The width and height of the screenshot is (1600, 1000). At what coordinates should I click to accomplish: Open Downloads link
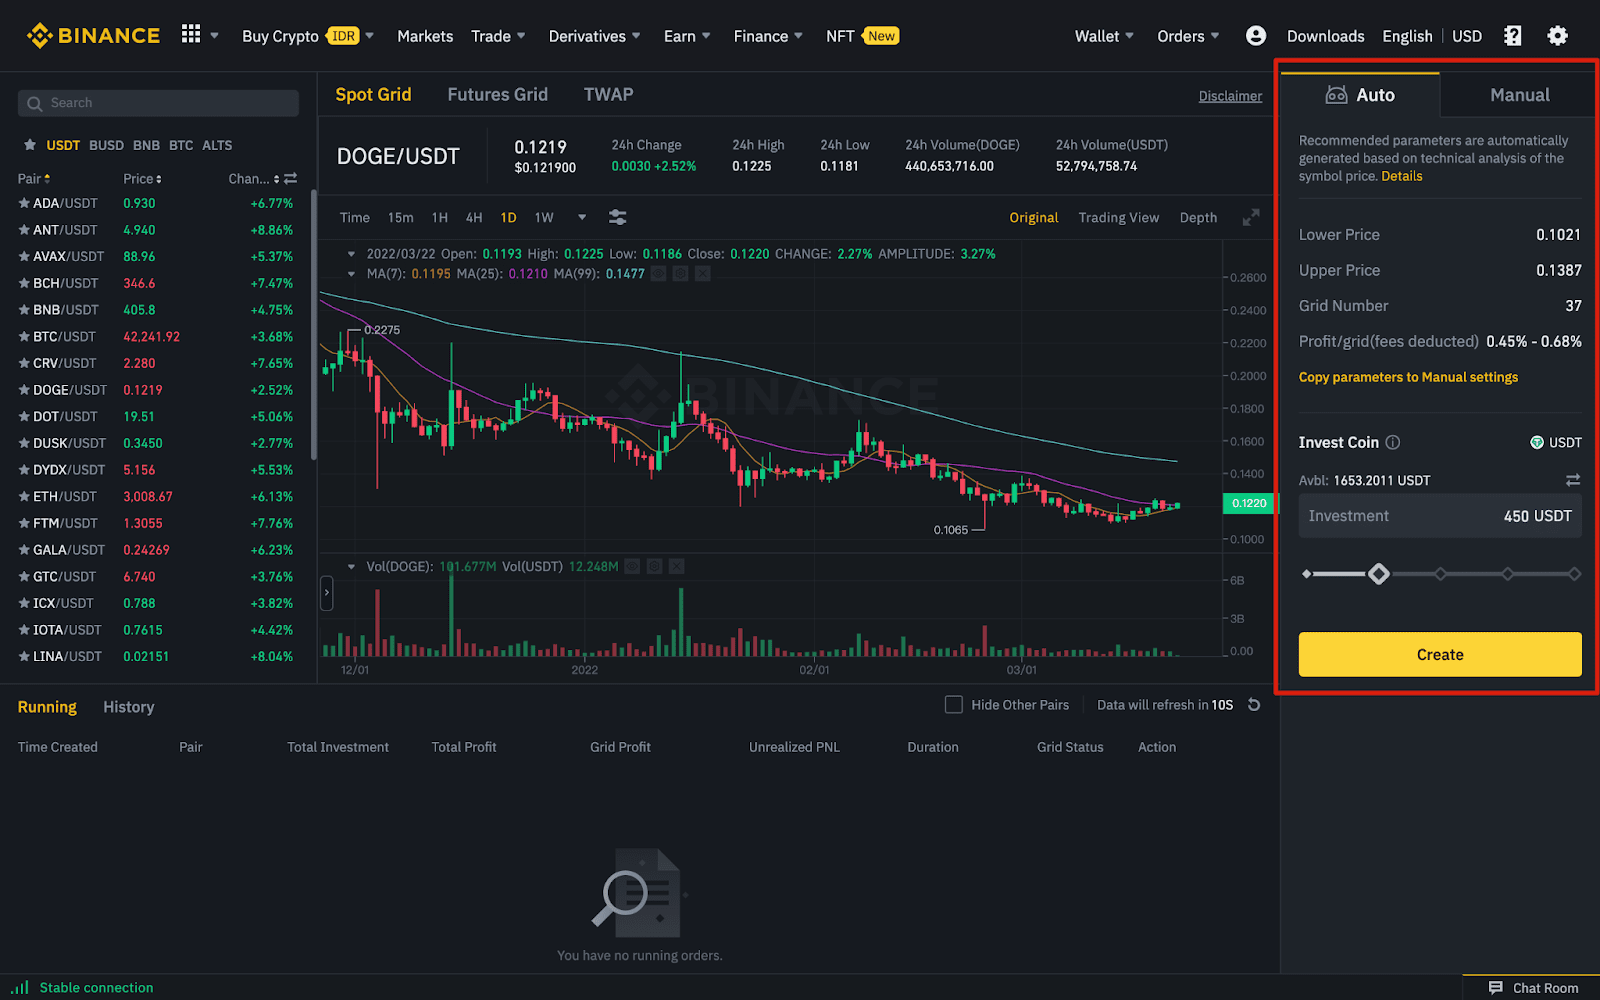pyautogui.click(x=1325, y=36)
